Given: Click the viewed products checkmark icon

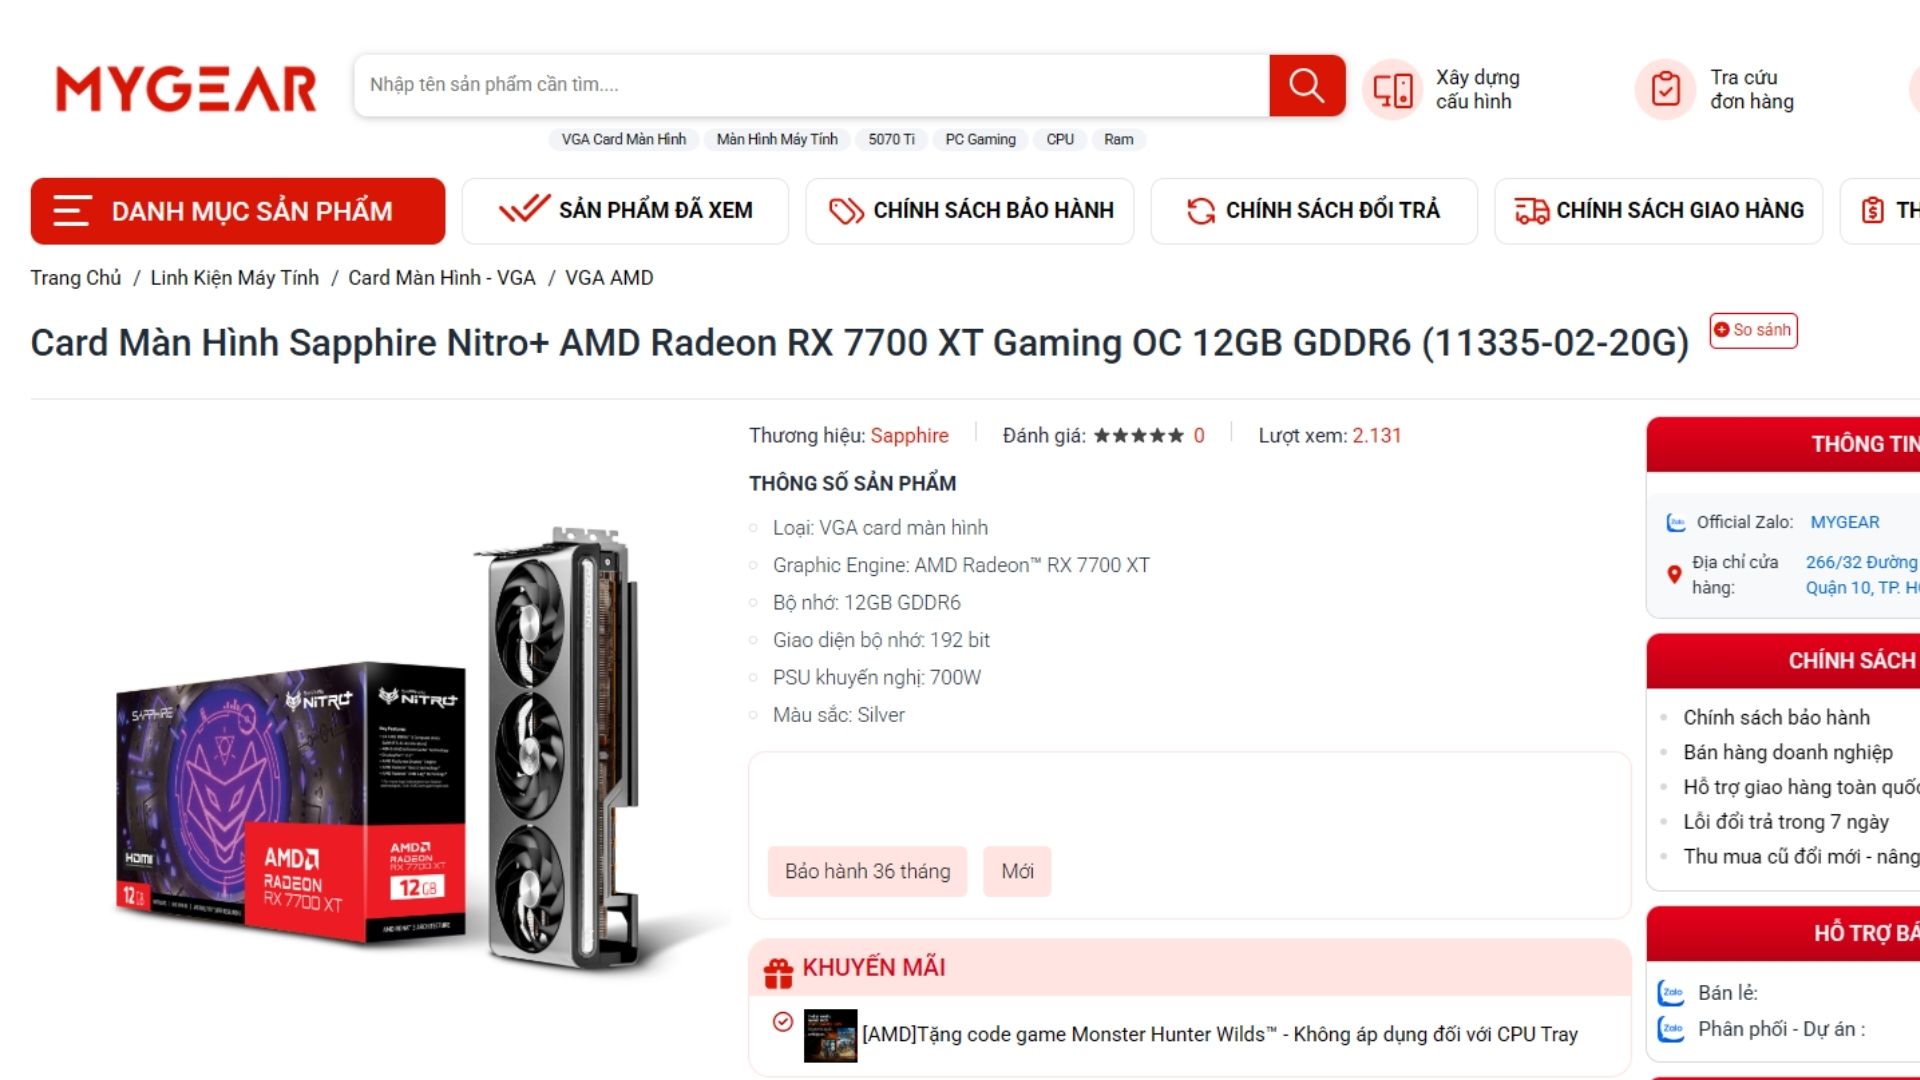Looking at the screenshot, I should [524, 209].
